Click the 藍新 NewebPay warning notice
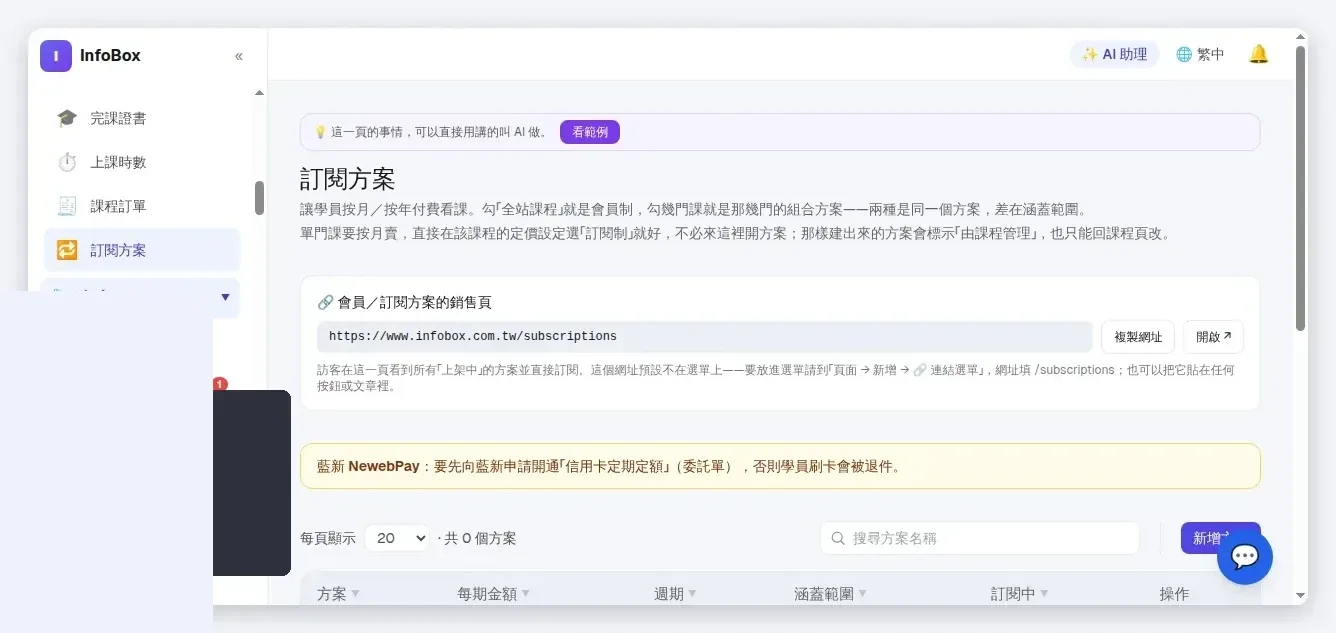1336x633 pixels. (x=780, y=466)
